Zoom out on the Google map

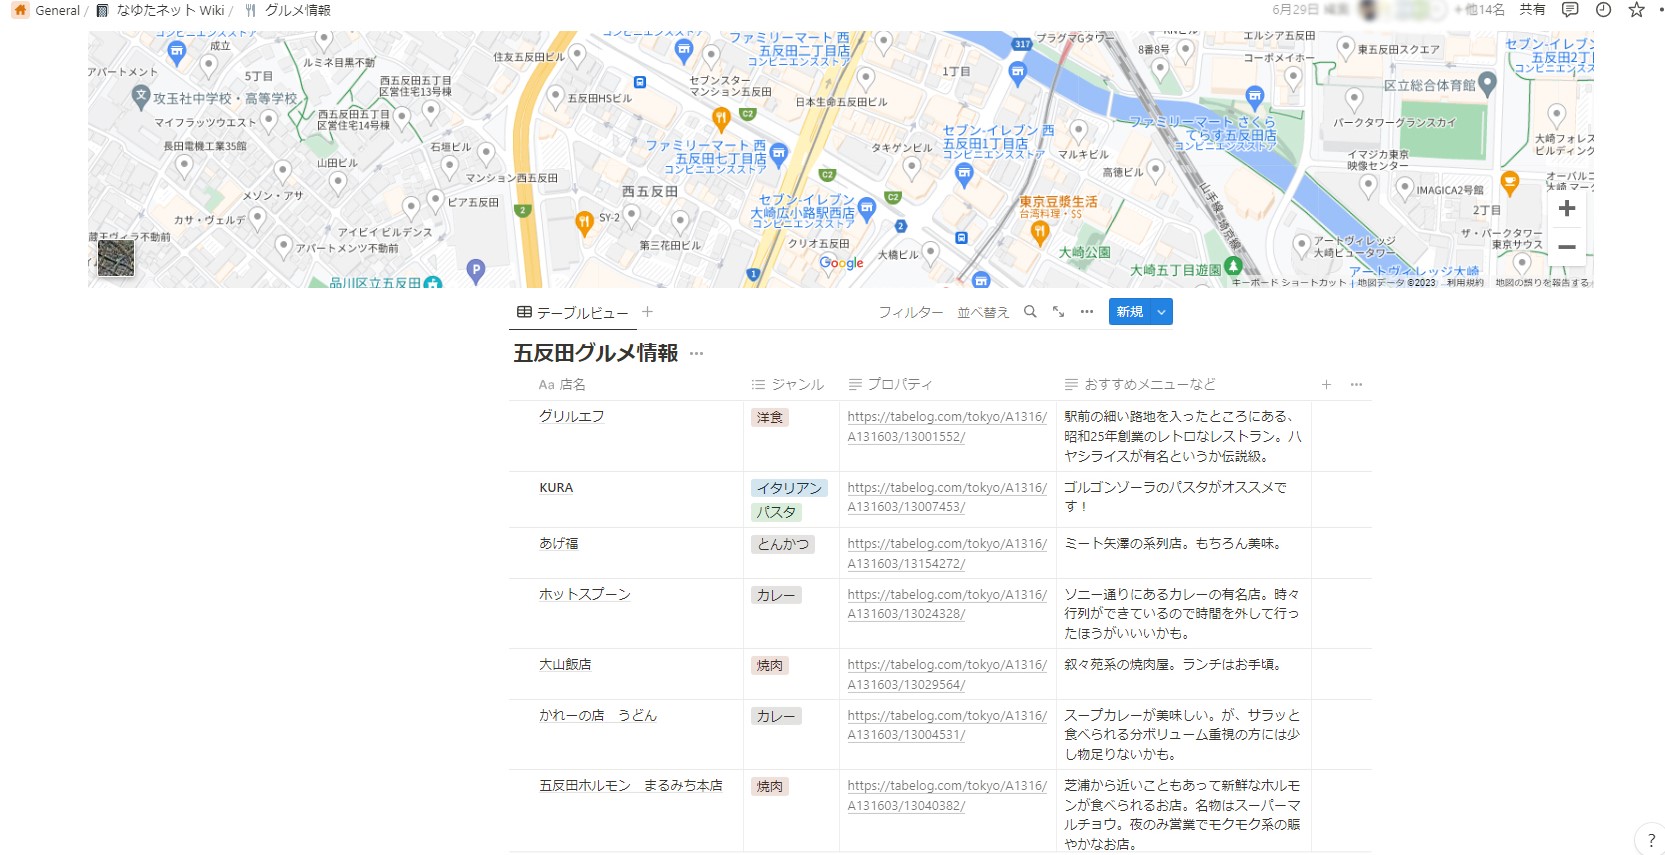pos(1567,247)
